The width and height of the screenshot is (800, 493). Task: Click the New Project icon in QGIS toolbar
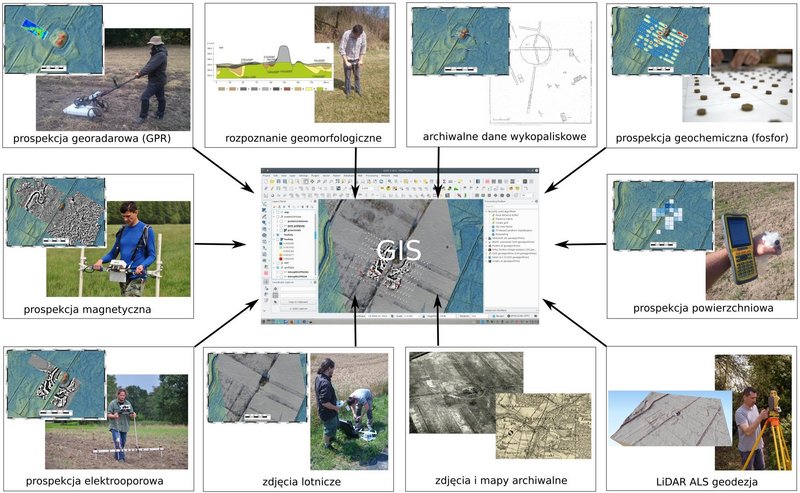266,181
